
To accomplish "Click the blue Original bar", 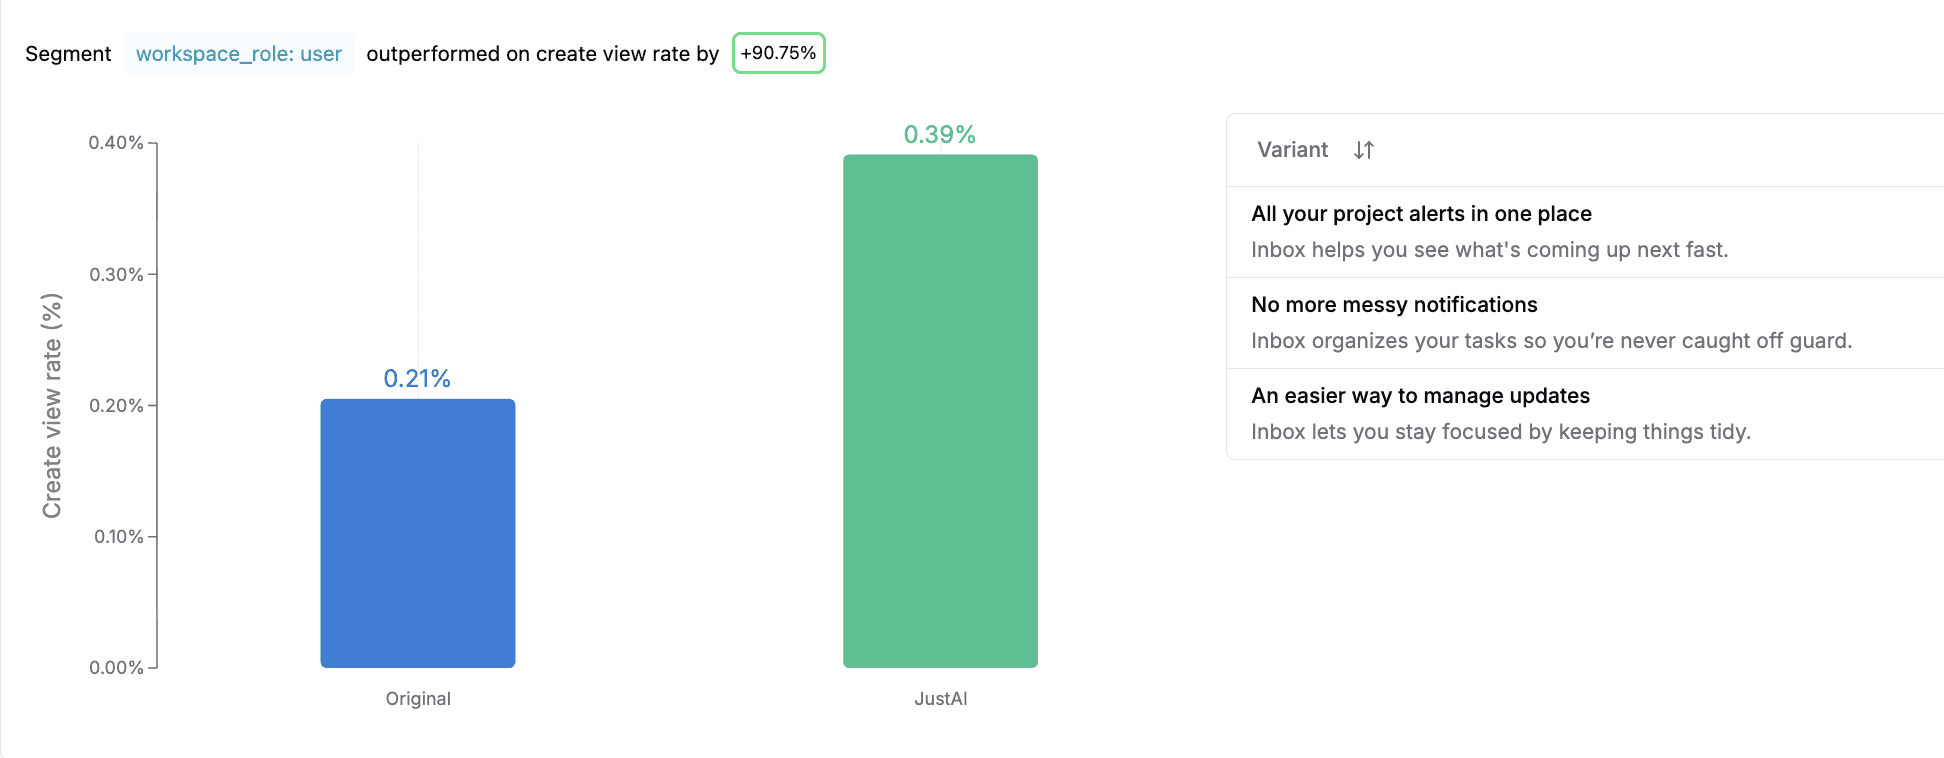I will (417, 533).
